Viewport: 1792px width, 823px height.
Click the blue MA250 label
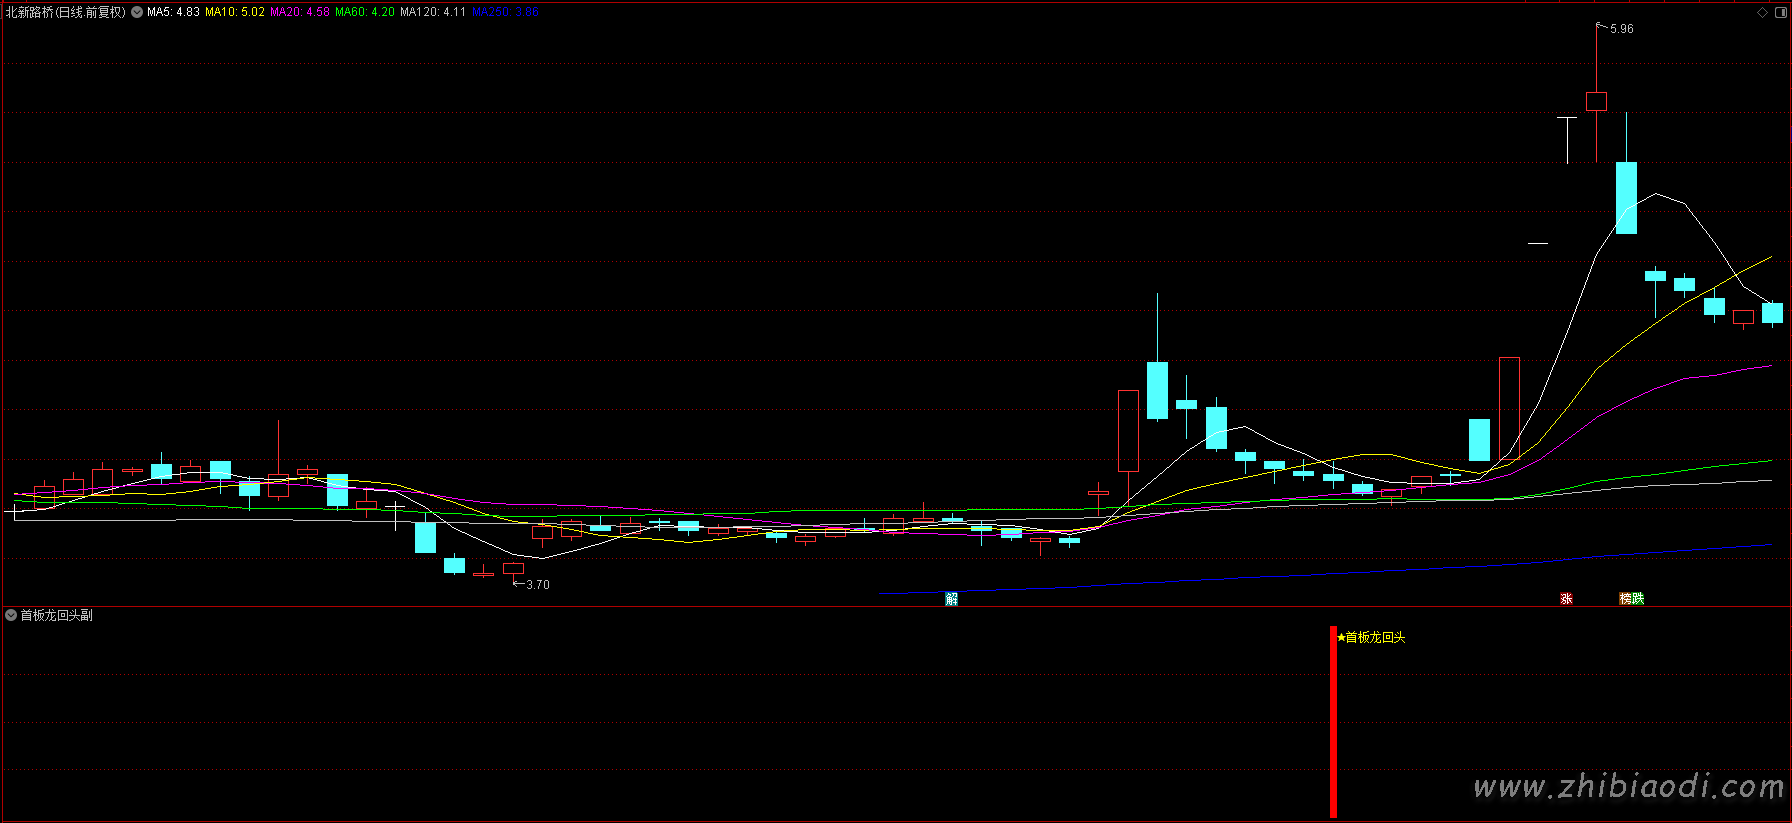505,13
